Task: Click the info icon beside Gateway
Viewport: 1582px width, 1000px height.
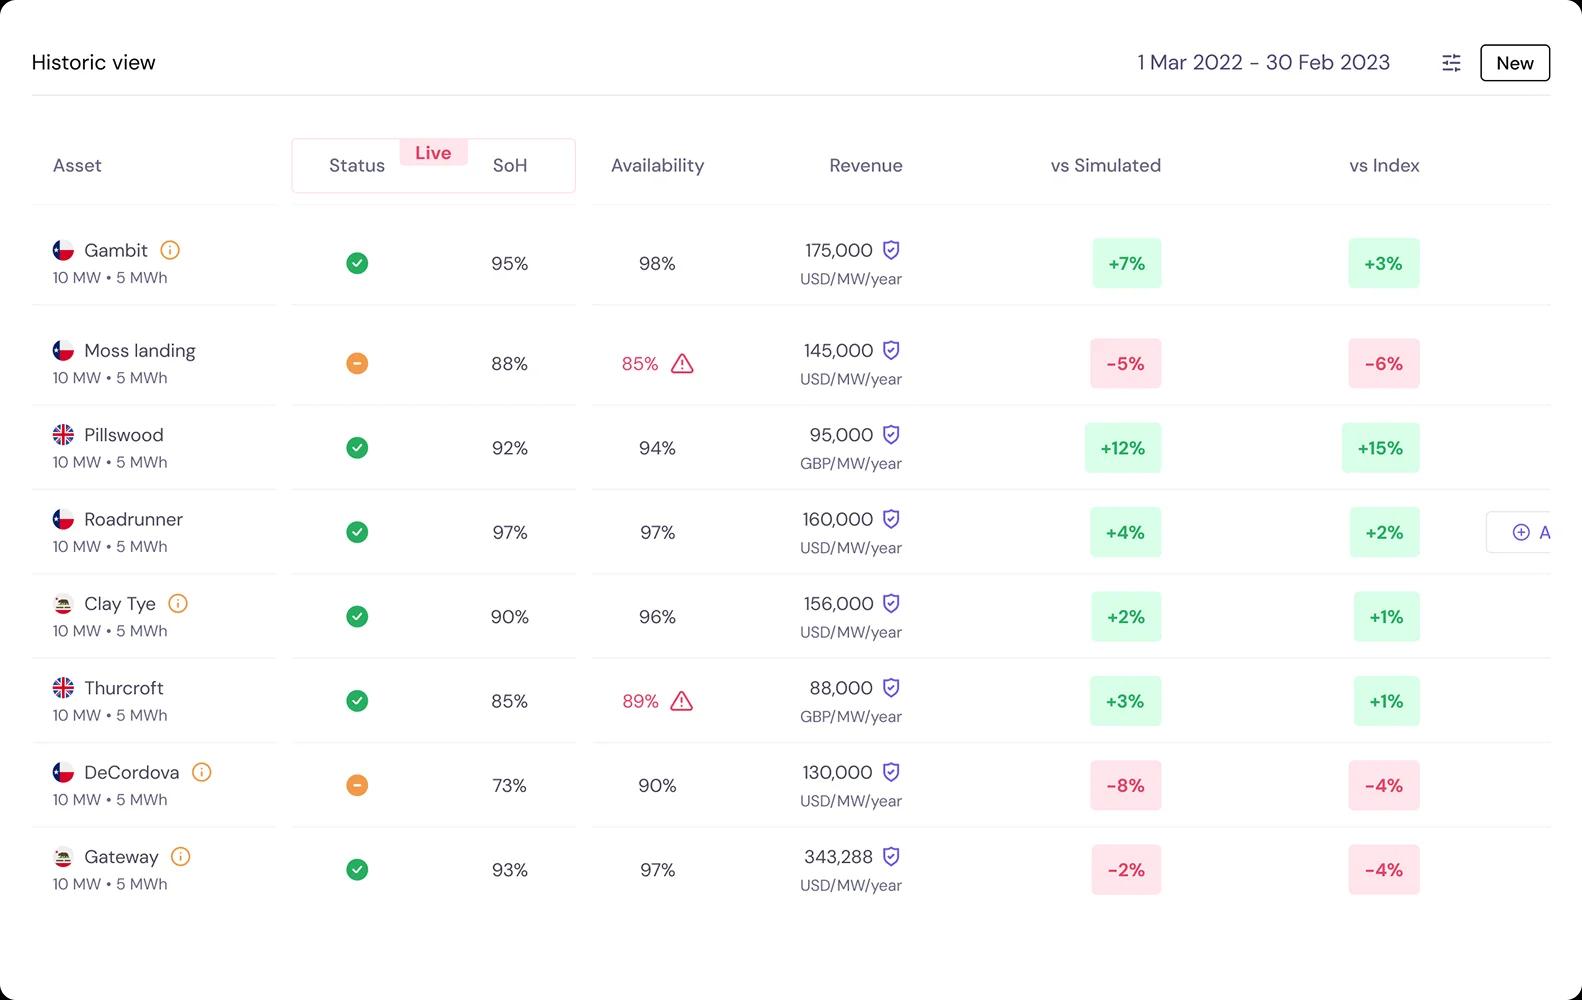Action: (x=180, y=857)
